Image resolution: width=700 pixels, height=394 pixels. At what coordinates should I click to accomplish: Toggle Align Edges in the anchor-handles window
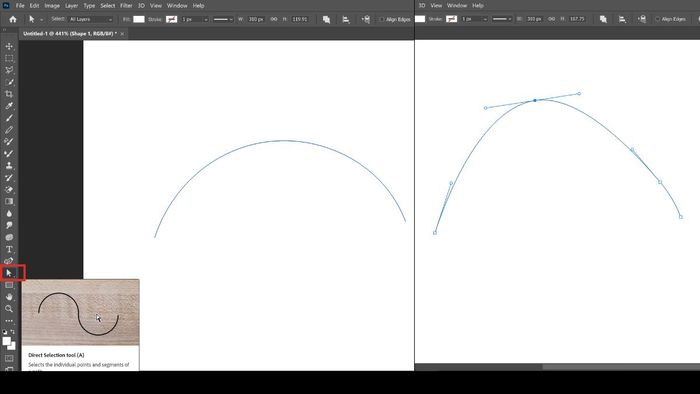[658, 19]
